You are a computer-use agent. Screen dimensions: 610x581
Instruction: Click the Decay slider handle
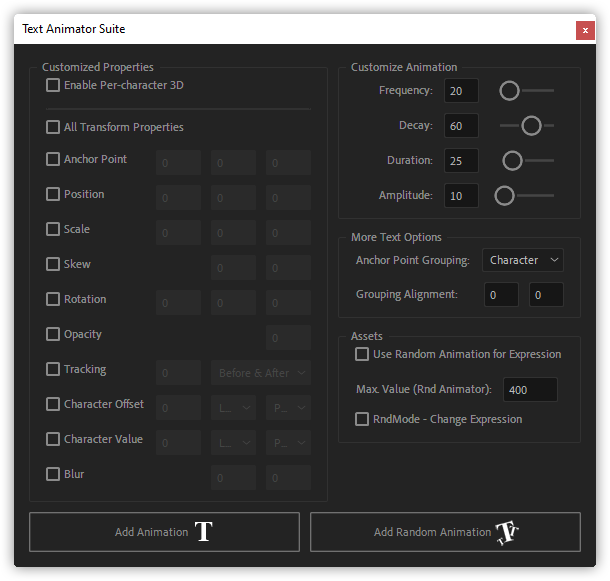(531, 126)
